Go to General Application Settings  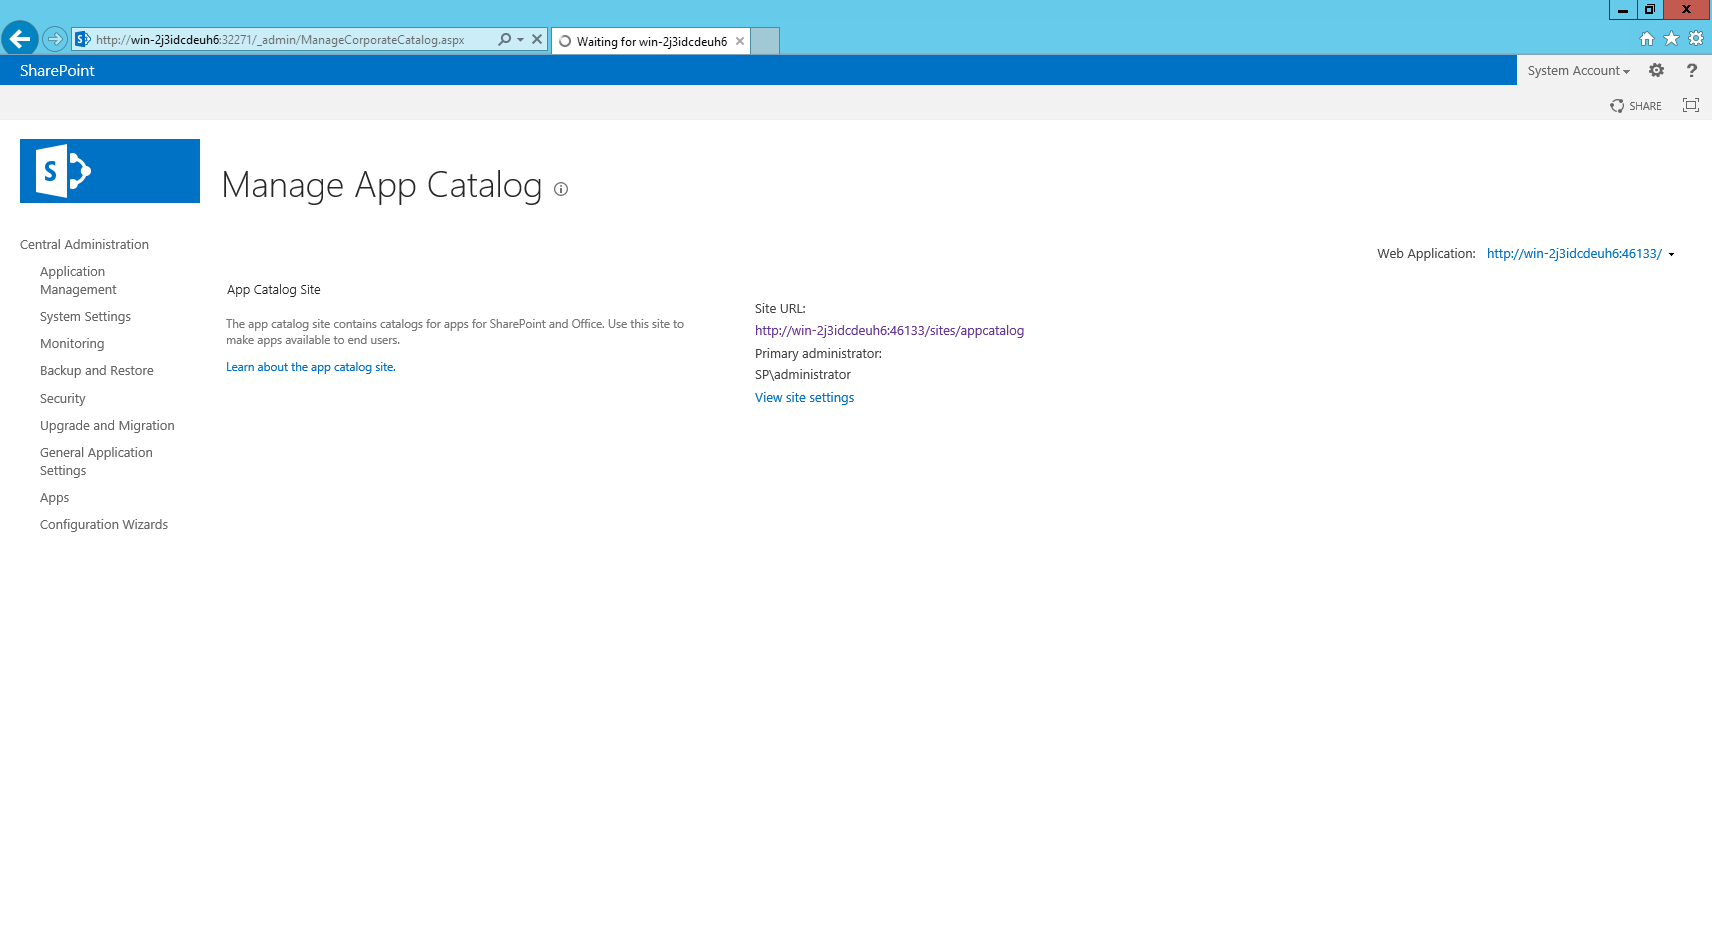click(x=96, y=462)
